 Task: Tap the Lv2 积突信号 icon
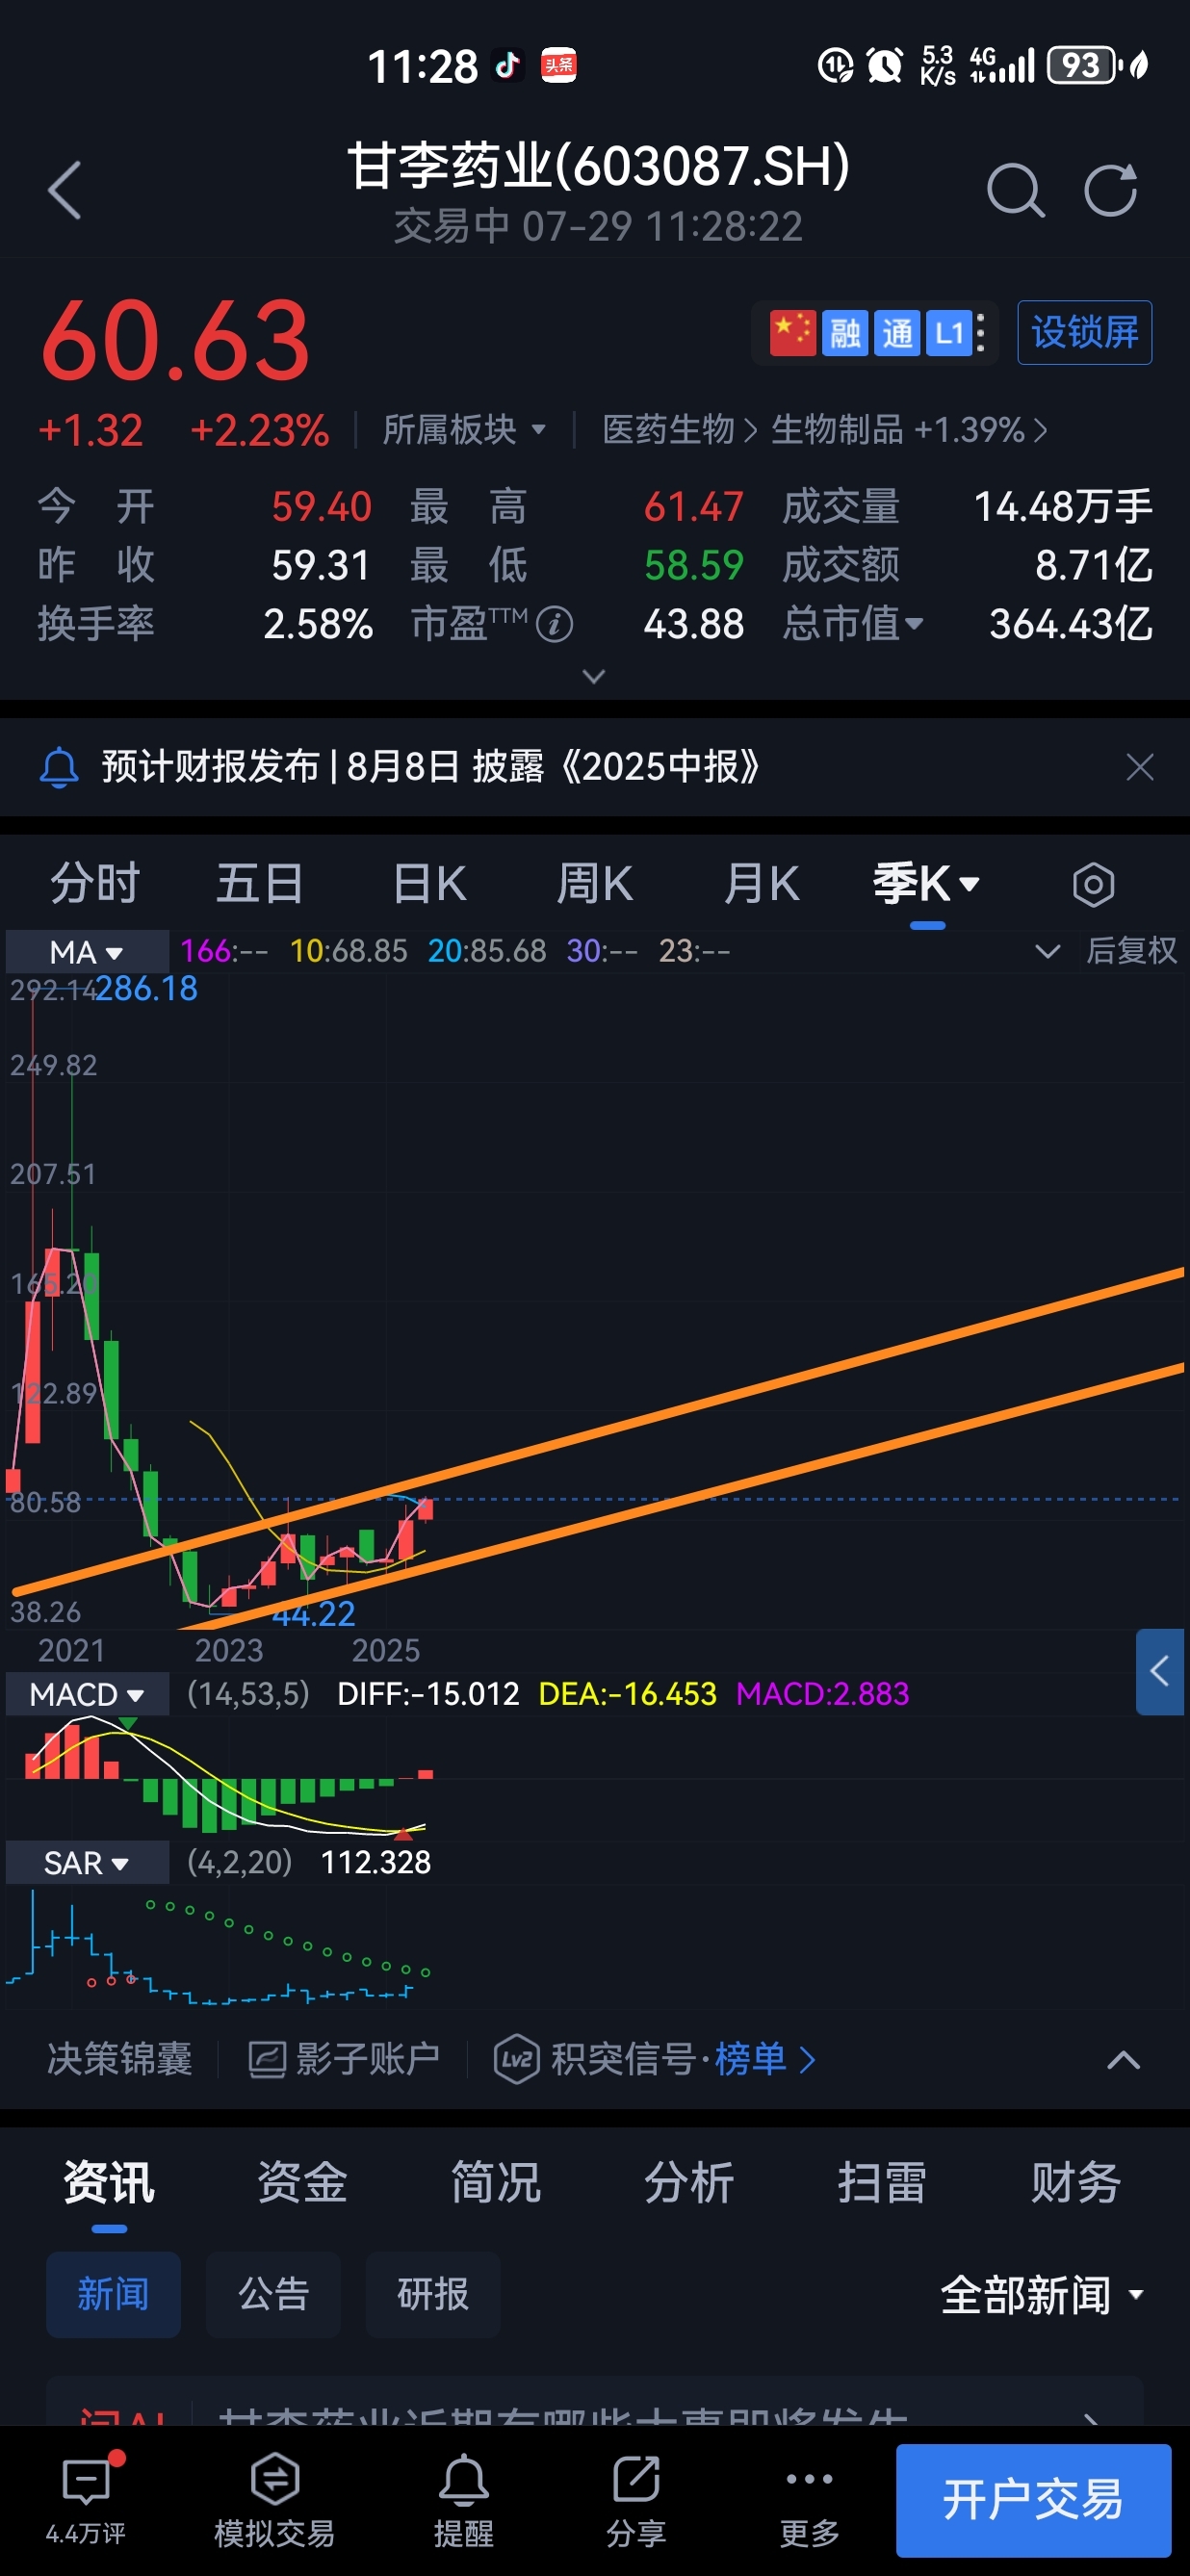517,2059
